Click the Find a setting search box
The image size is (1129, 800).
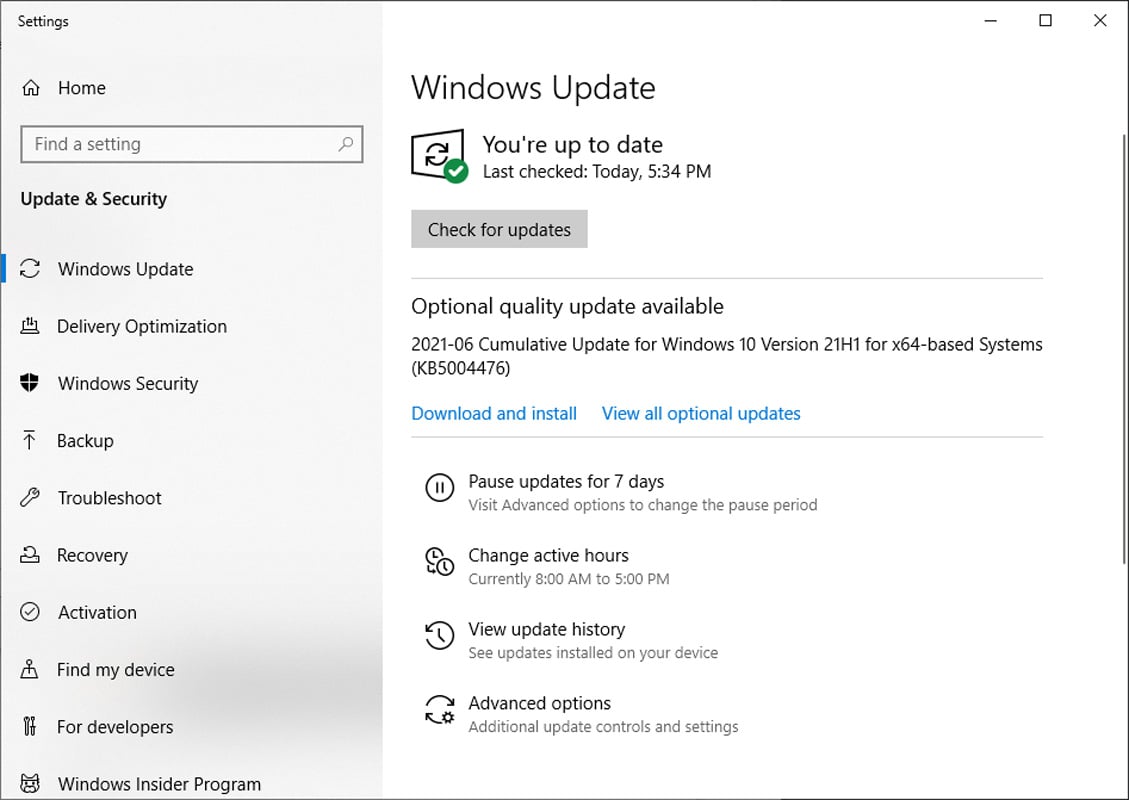(x=192, y=144)
